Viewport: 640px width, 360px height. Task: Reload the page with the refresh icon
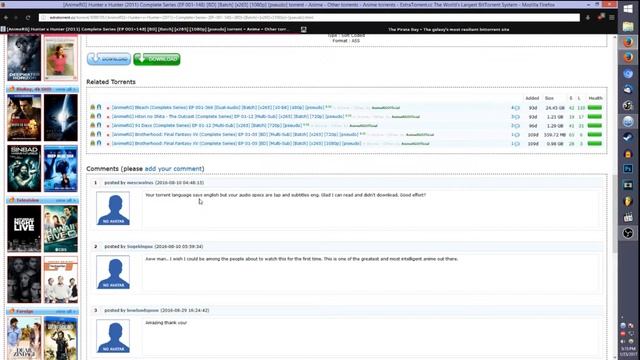(28, 18)
